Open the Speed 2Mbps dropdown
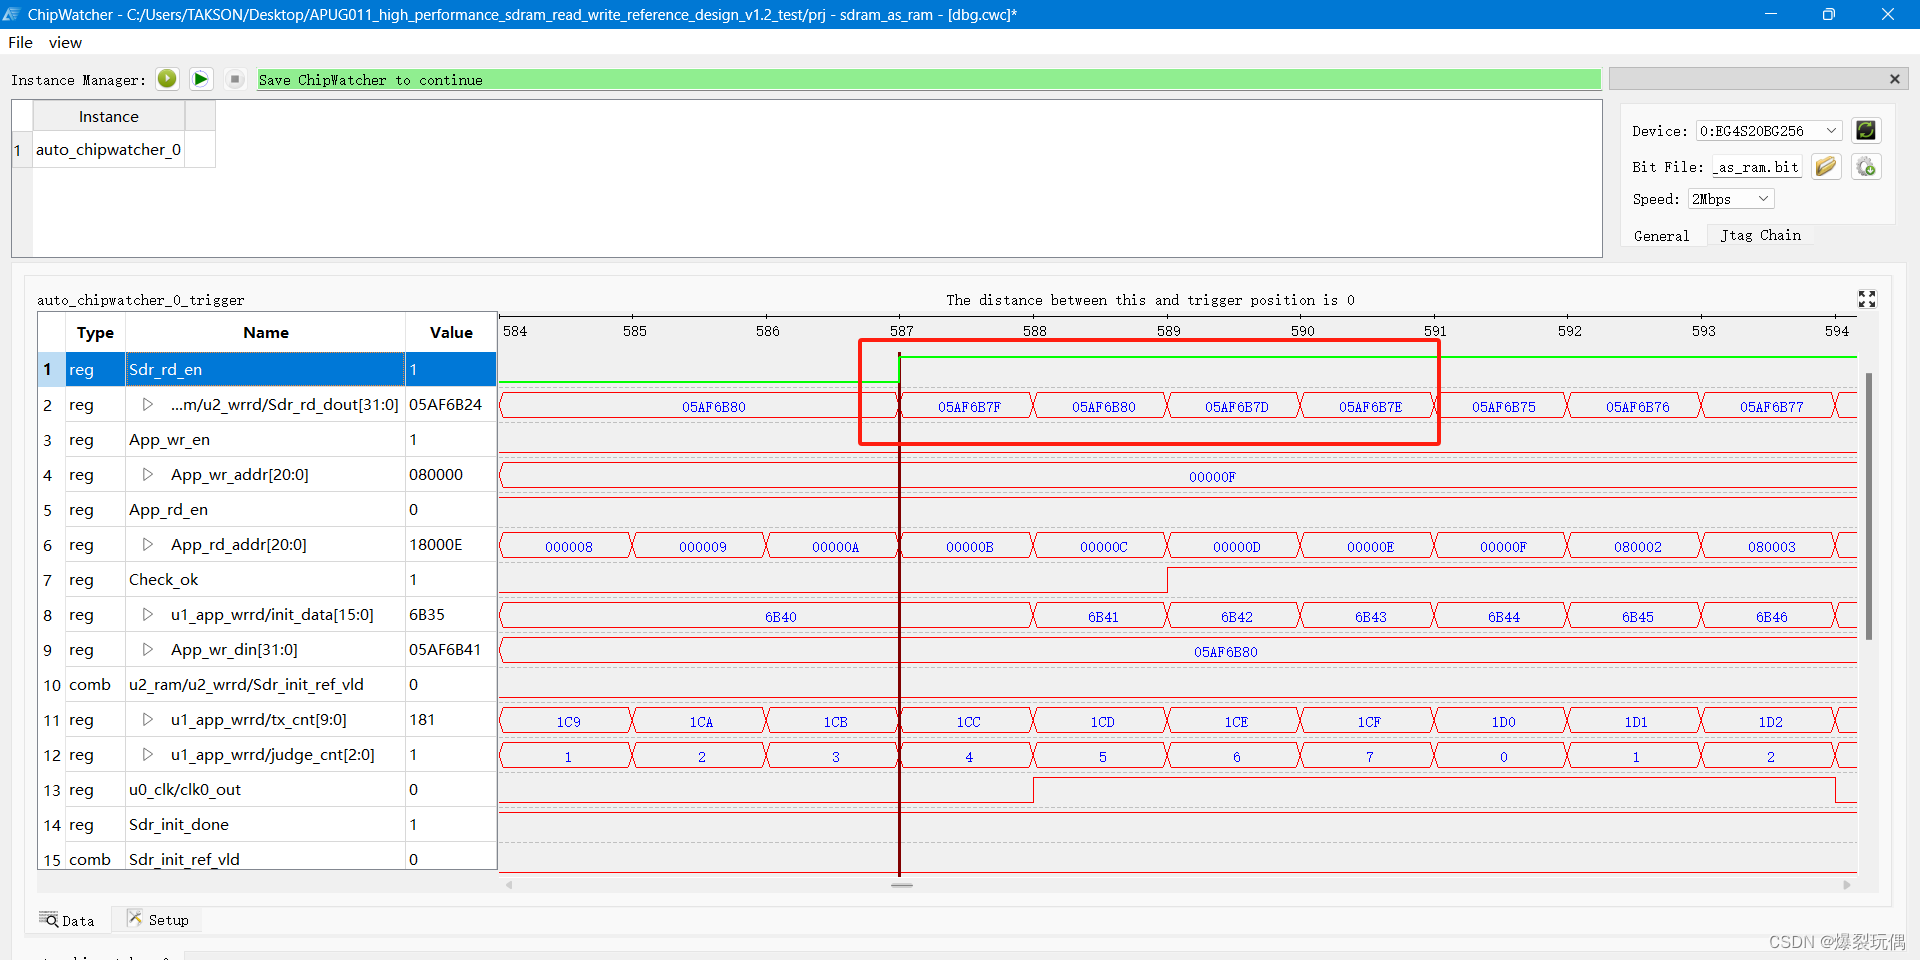Screen dimensions: 1920x960 pos(1731,199)
